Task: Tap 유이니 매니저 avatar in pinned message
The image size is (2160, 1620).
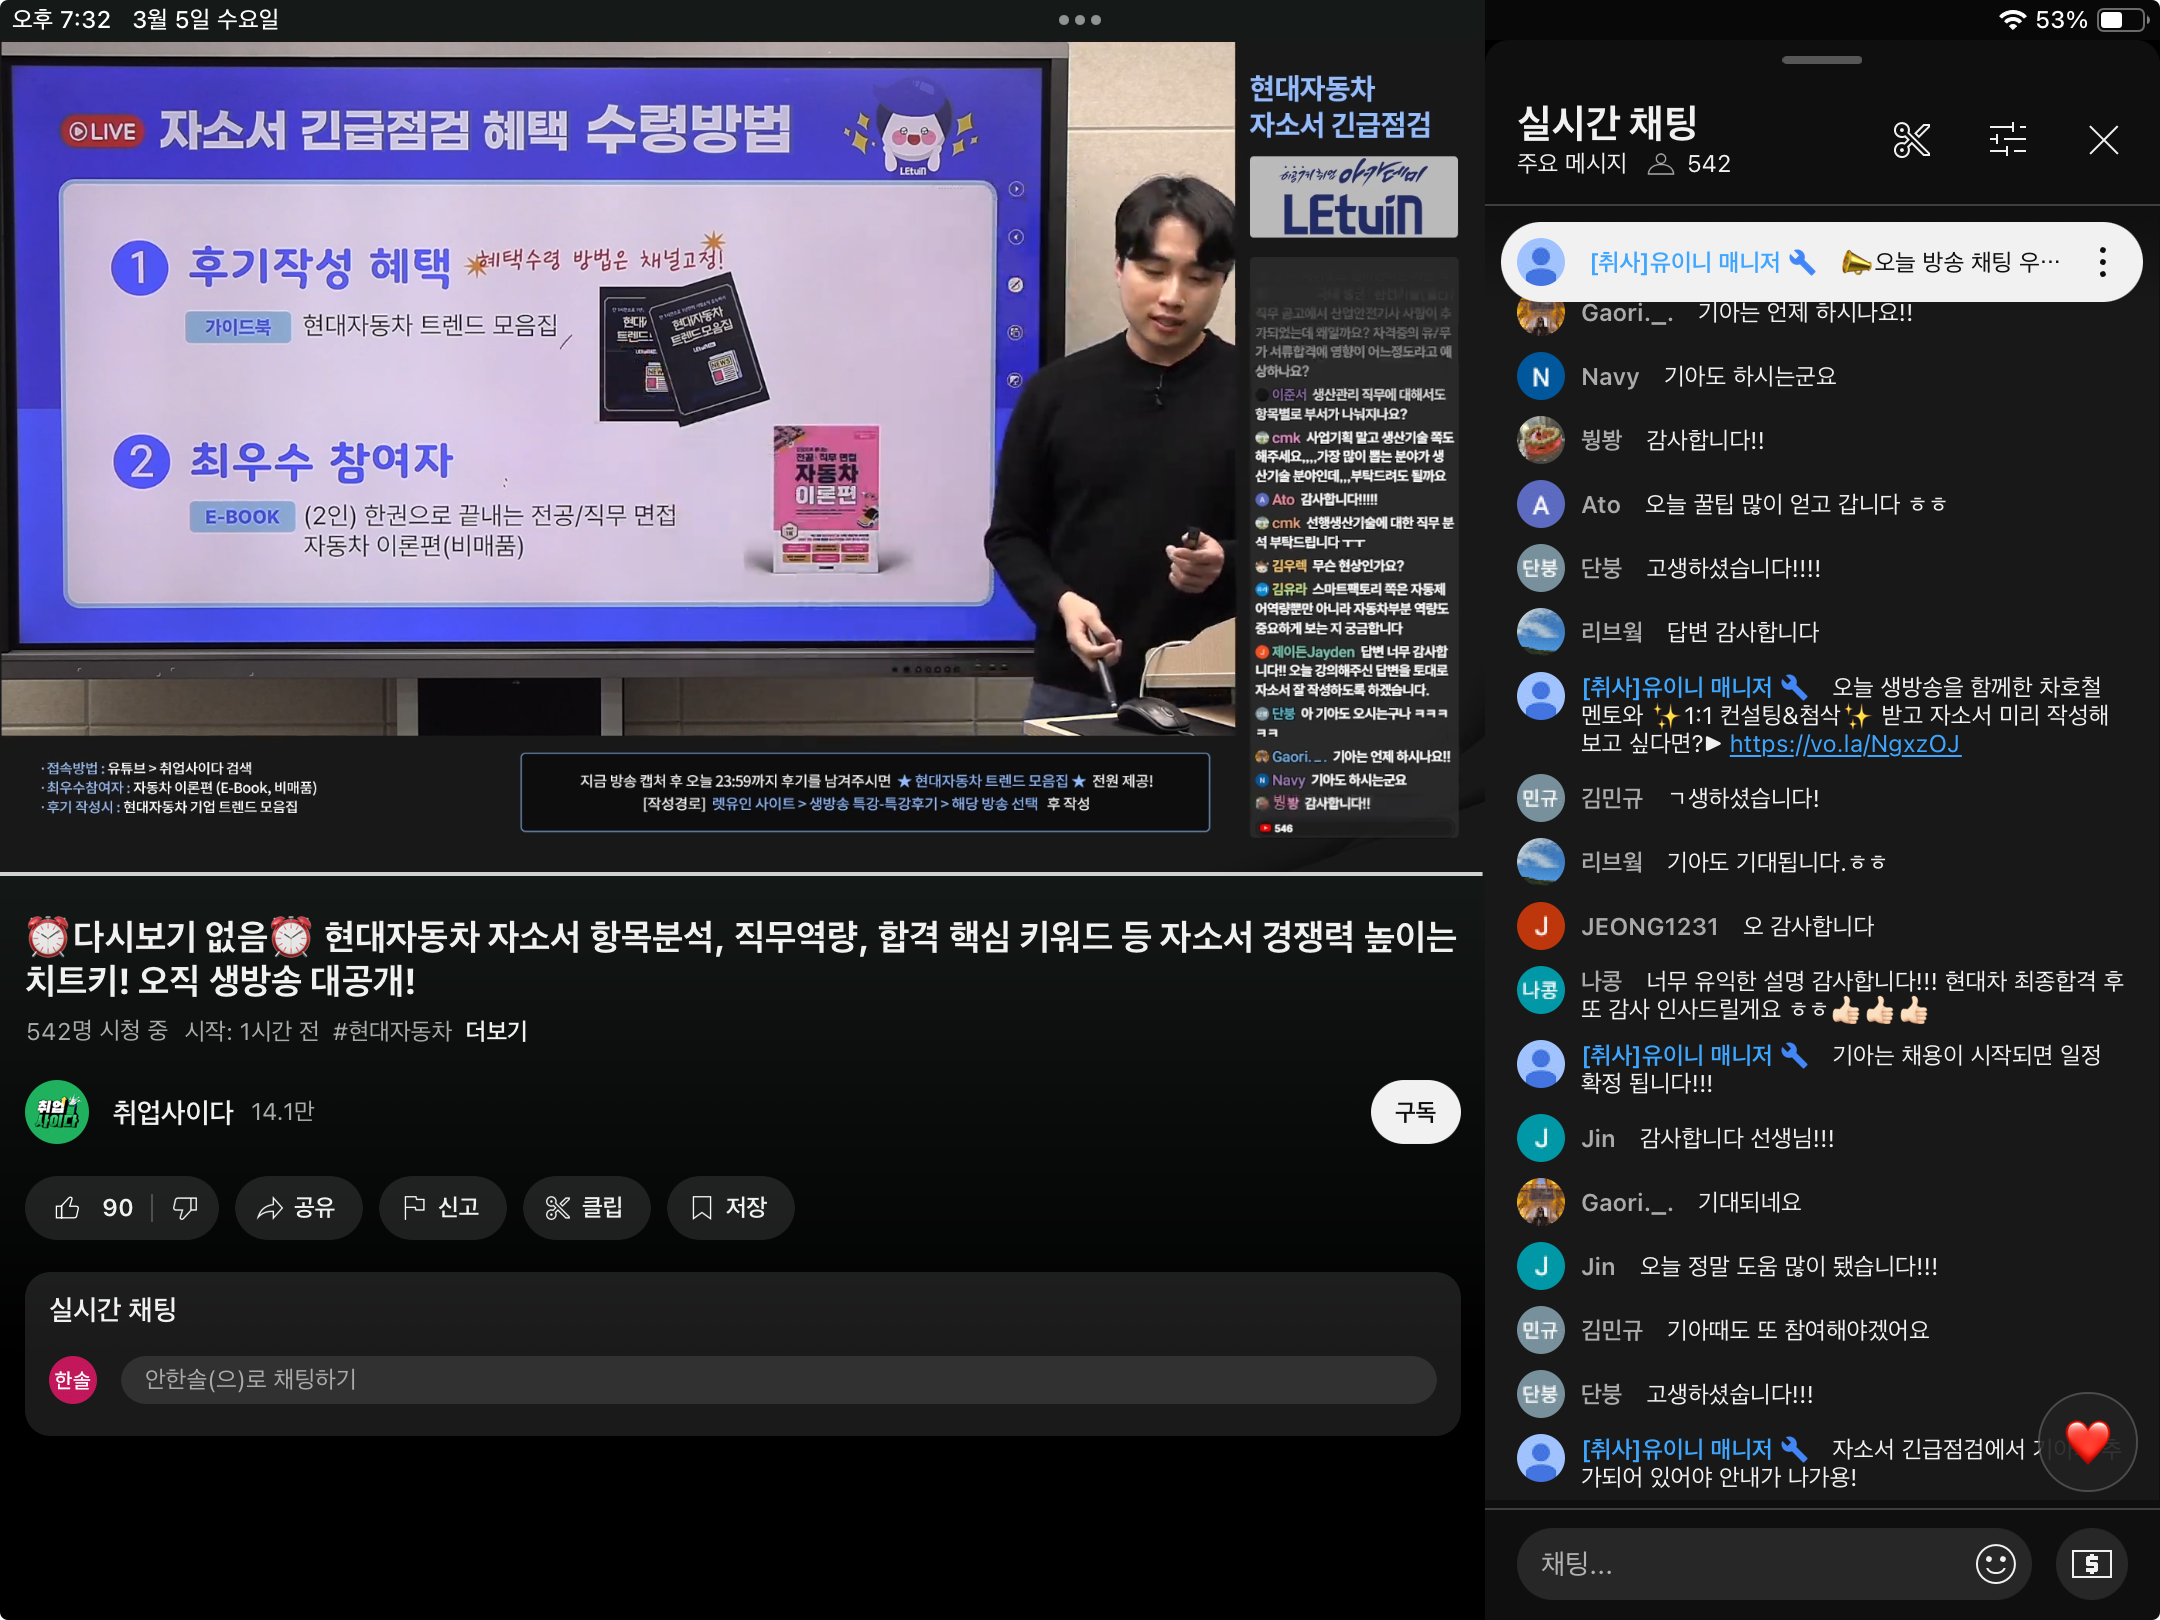Action: 1540,262
